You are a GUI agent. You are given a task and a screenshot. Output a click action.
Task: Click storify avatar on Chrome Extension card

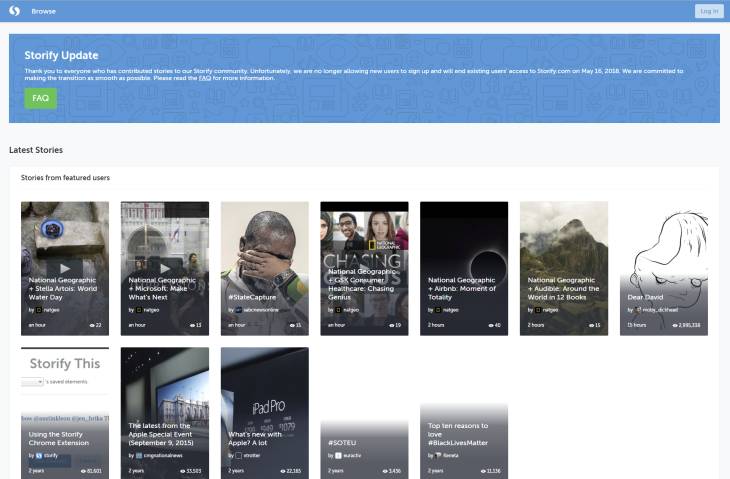pos(39,456)
